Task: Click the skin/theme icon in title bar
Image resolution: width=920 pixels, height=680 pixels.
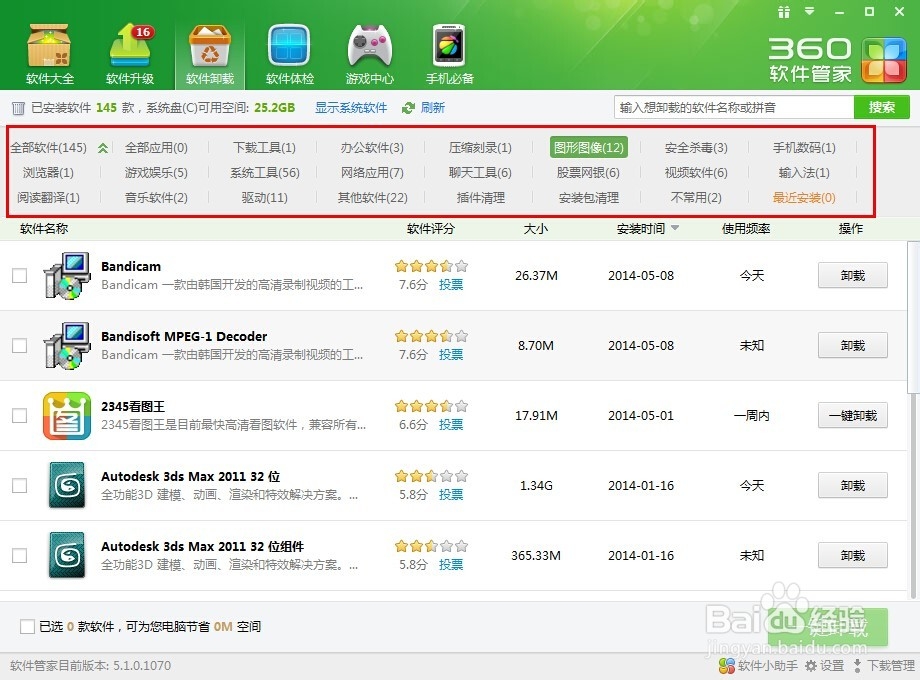Action: (784, 12)
